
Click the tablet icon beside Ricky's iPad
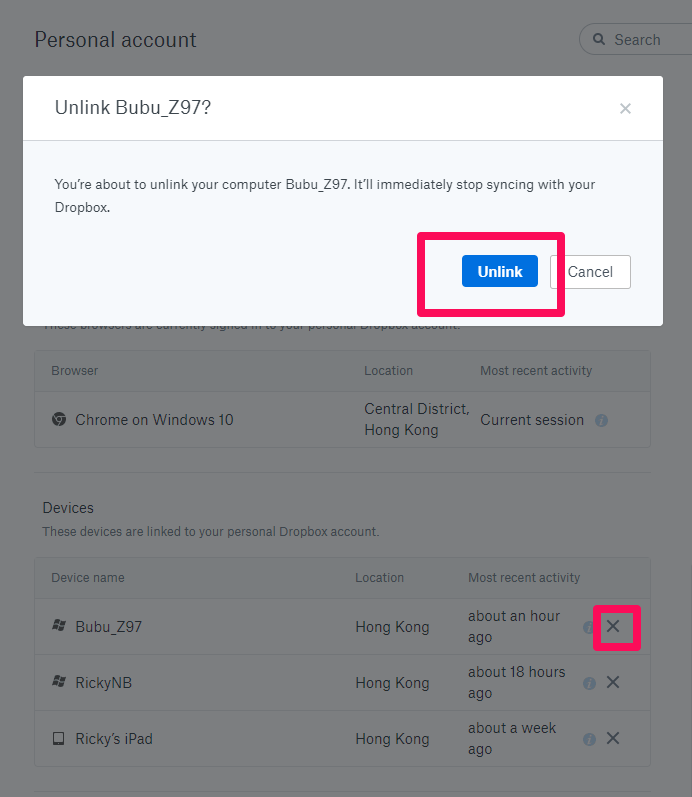pyautogui.click(x=59, y=738)
